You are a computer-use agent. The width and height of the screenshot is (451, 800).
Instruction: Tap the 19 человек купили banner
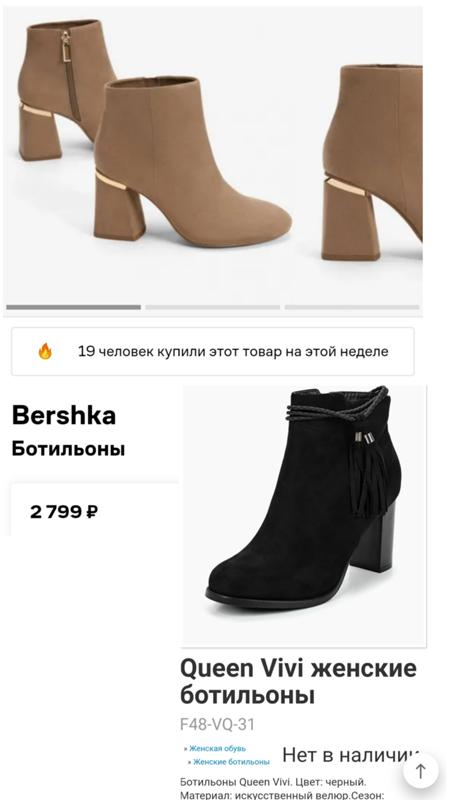(213, 352)
